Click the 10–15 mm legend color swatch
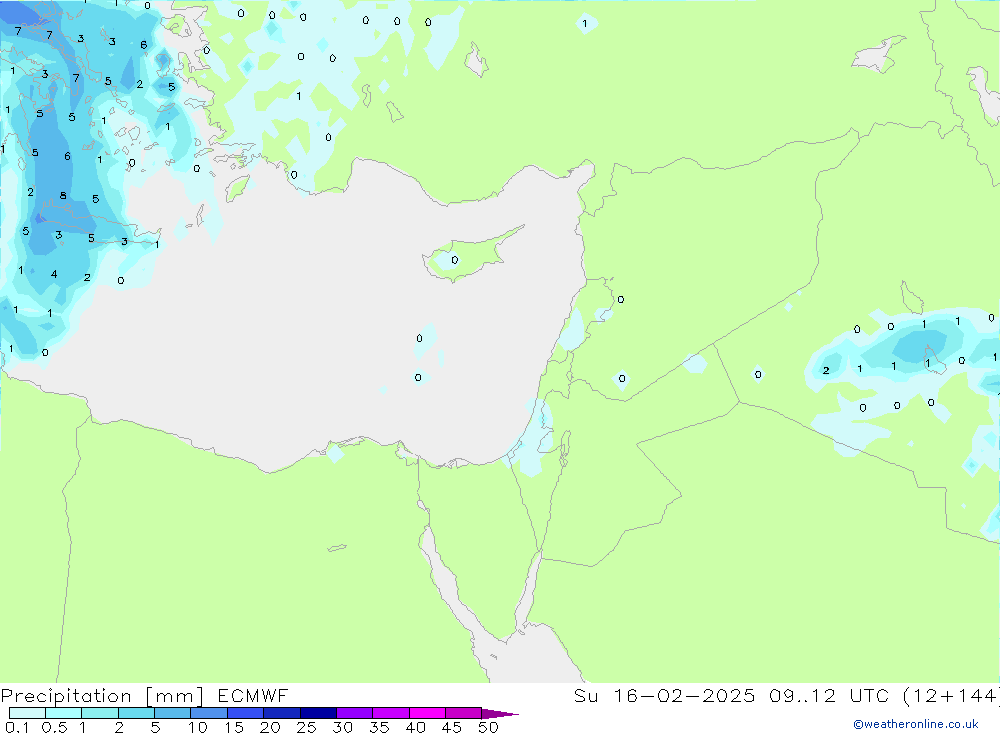The width and height of the screenshot is (1000, 733). point(209,713)
